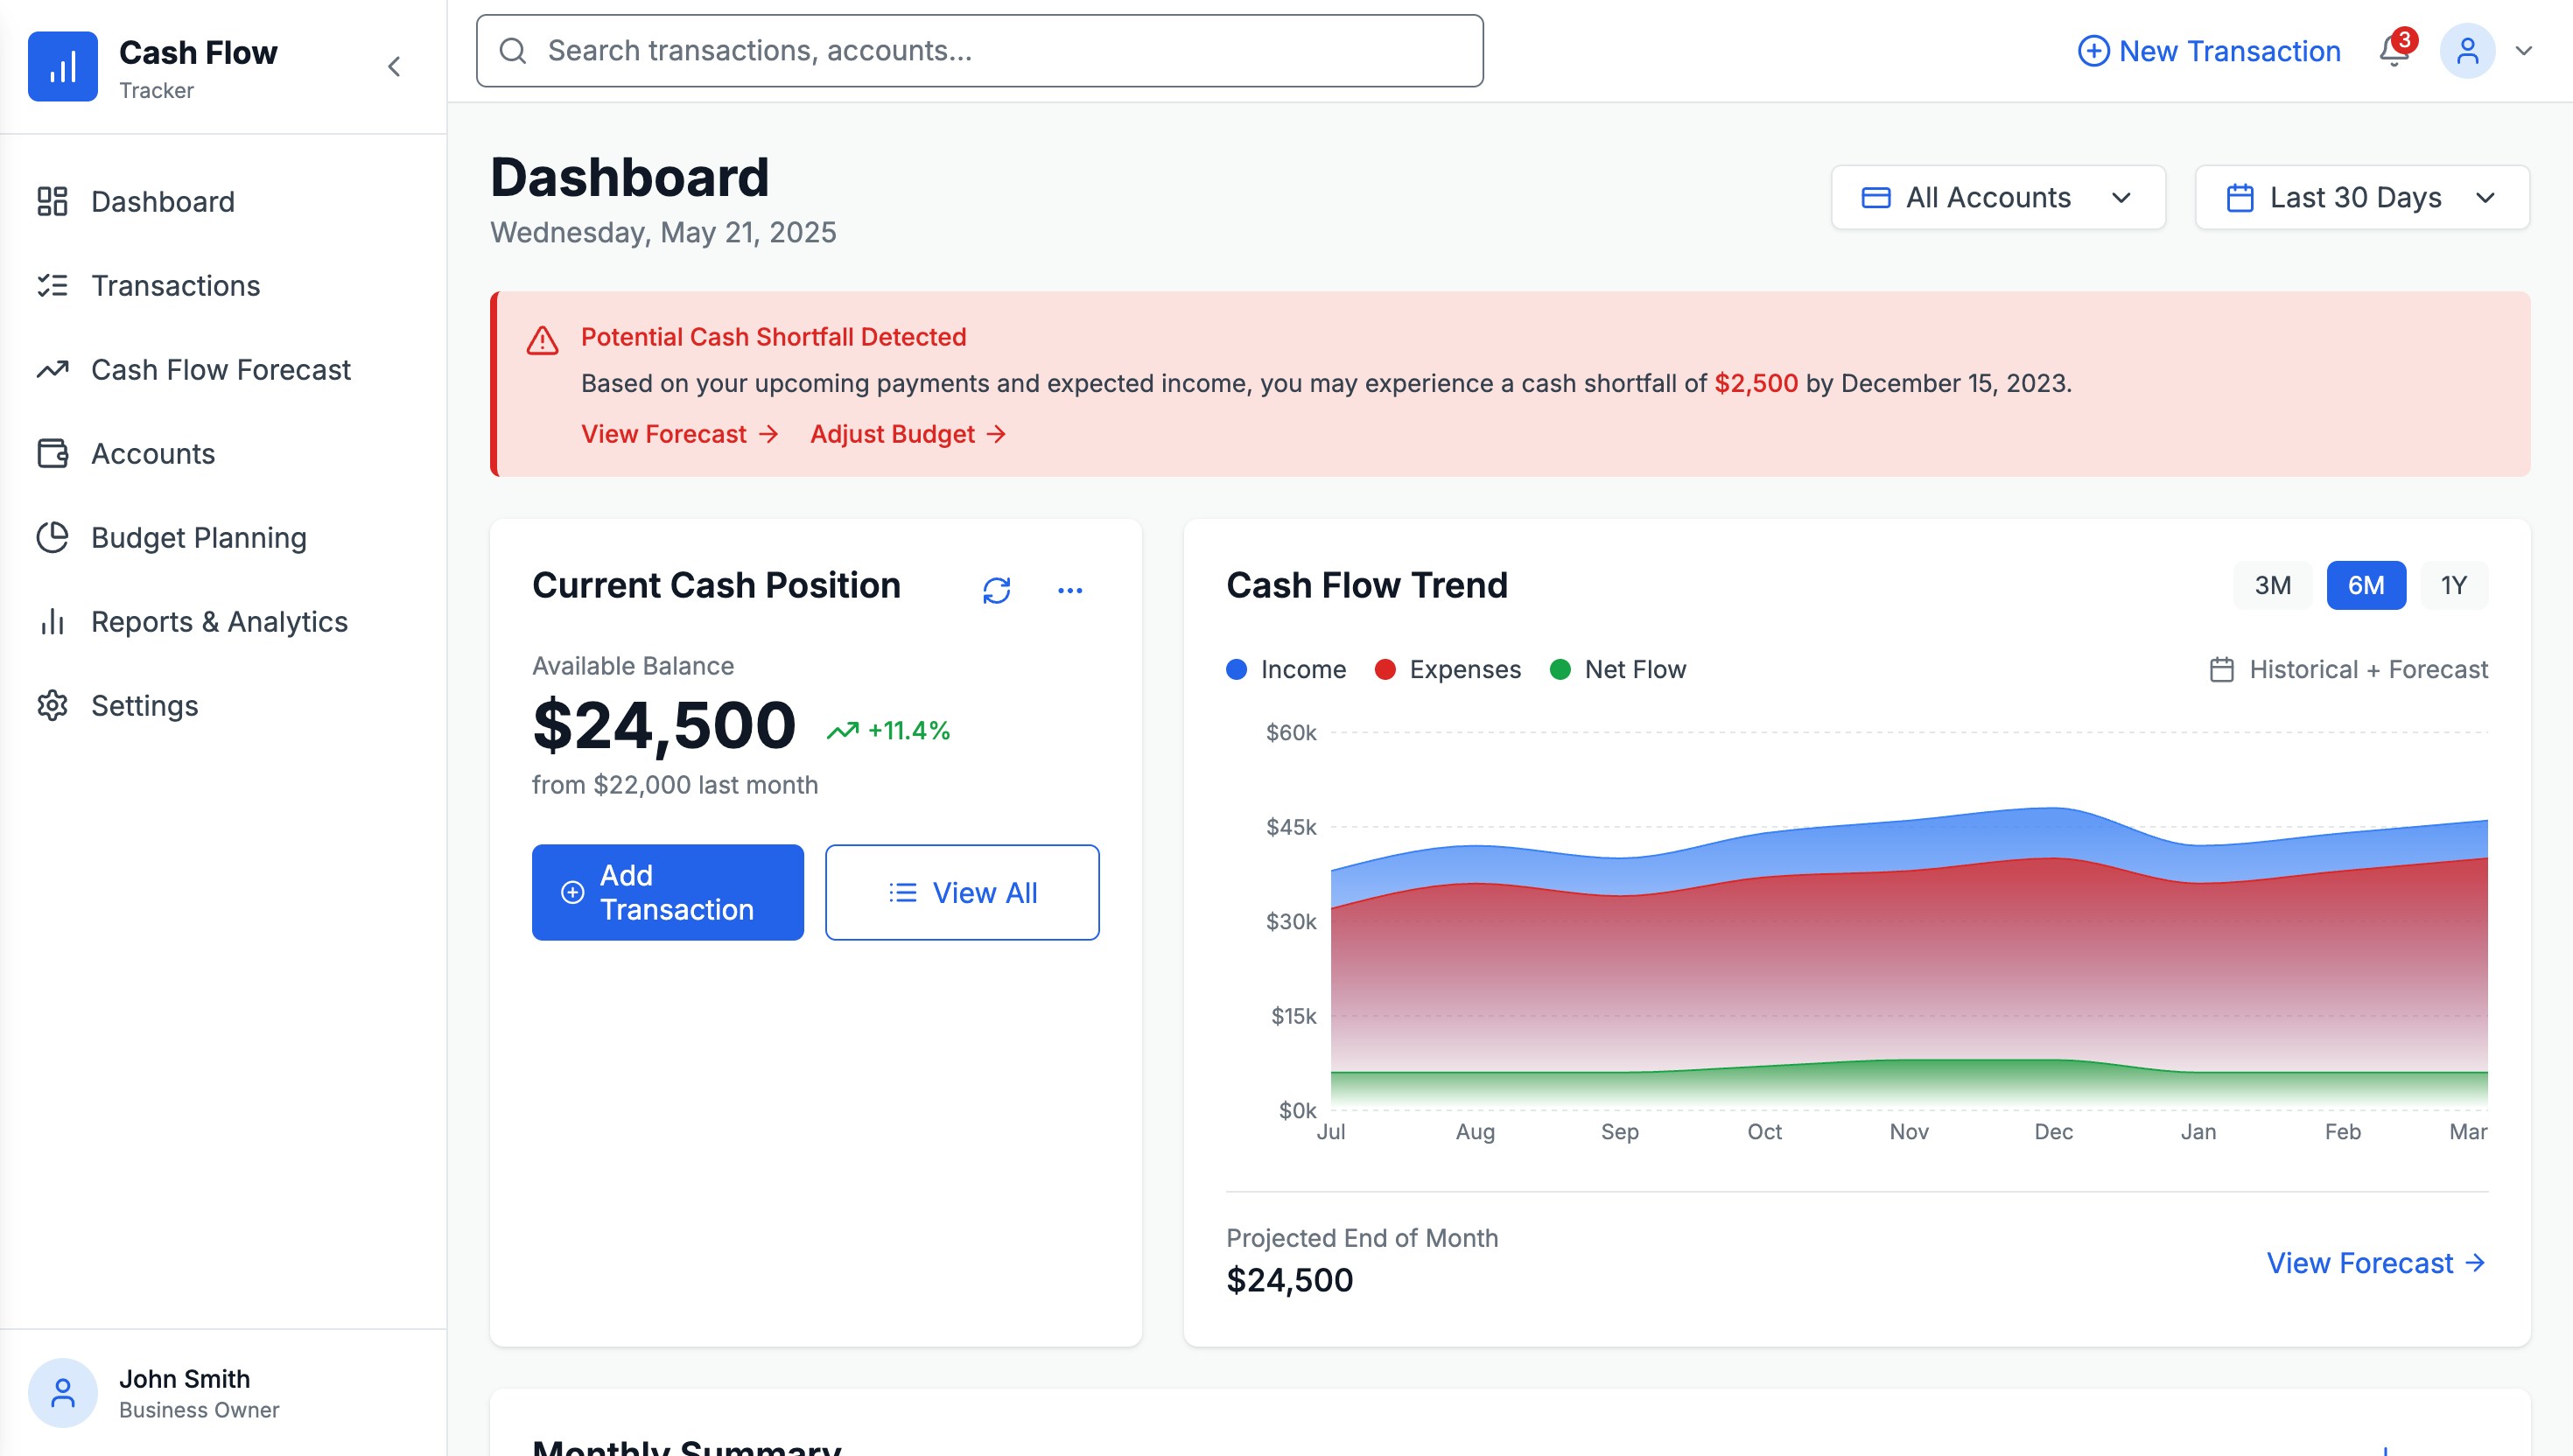Select the 1Y time range tab

[2453, 585]
